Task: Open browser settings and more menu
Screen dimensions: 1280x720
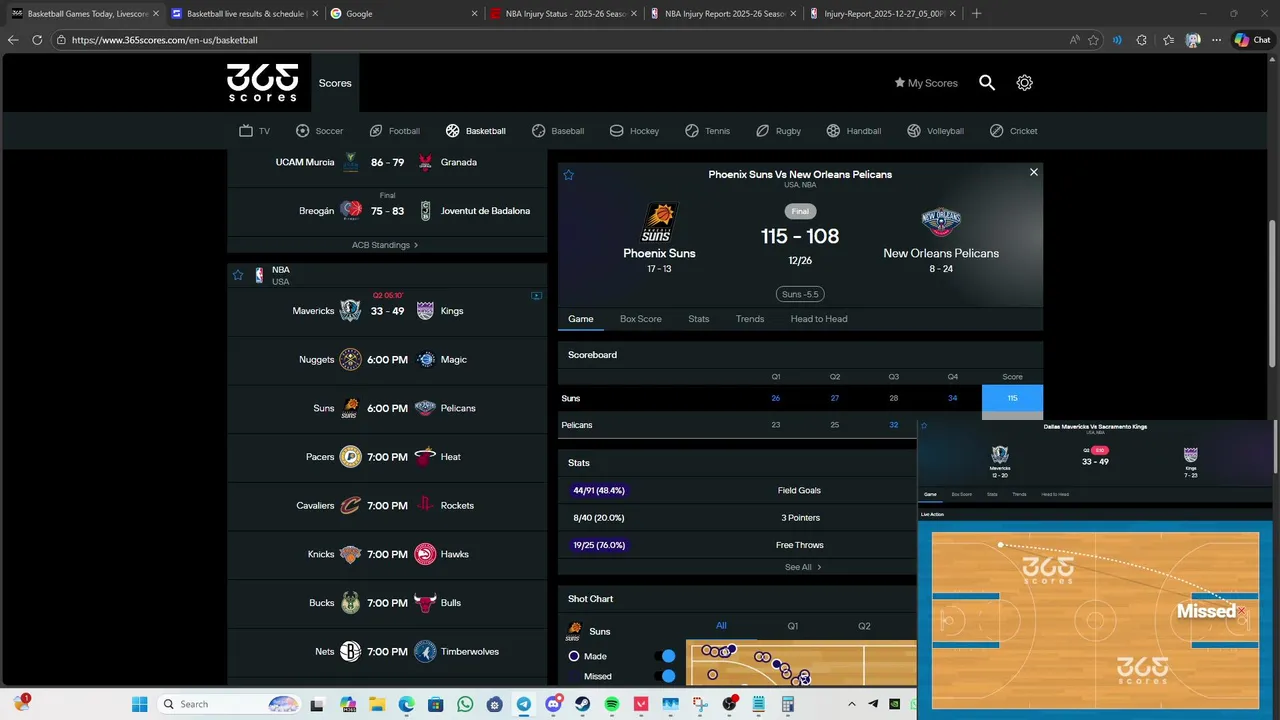Action: pyautogui.click(x=1216, y=40)
